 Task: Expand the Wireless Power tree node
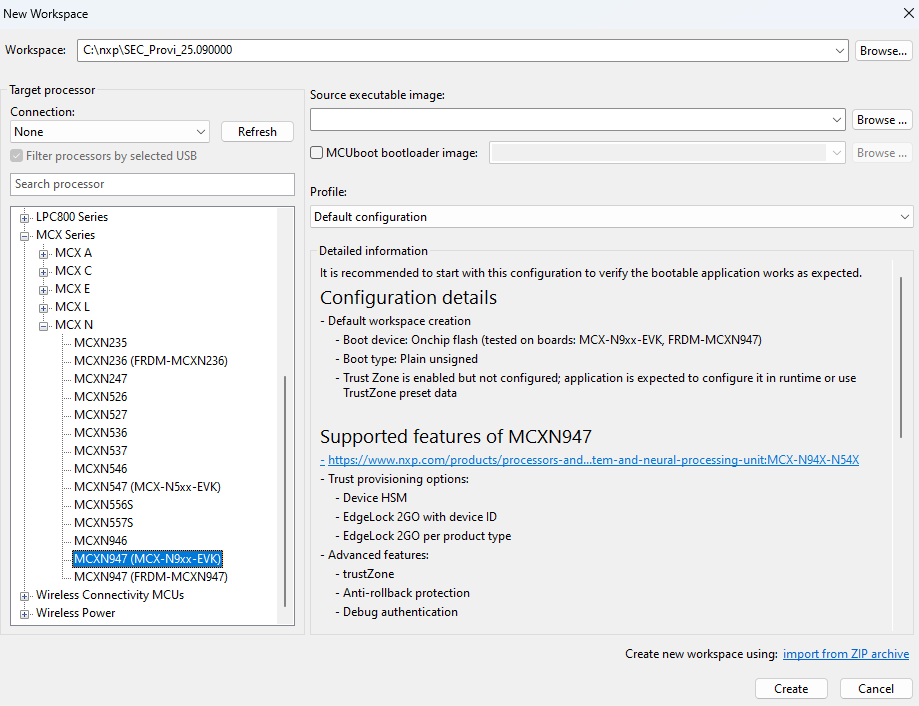click(x=25, y=613)
